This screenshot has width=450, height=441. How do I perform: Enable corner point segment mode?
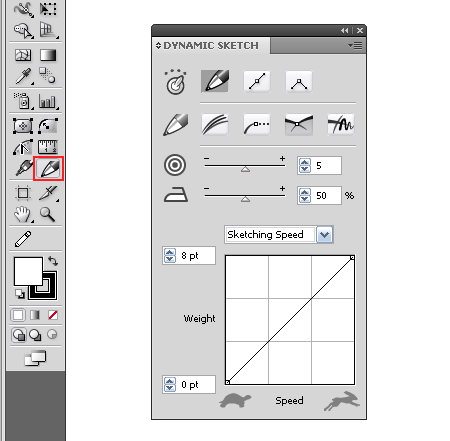[299, 81]
